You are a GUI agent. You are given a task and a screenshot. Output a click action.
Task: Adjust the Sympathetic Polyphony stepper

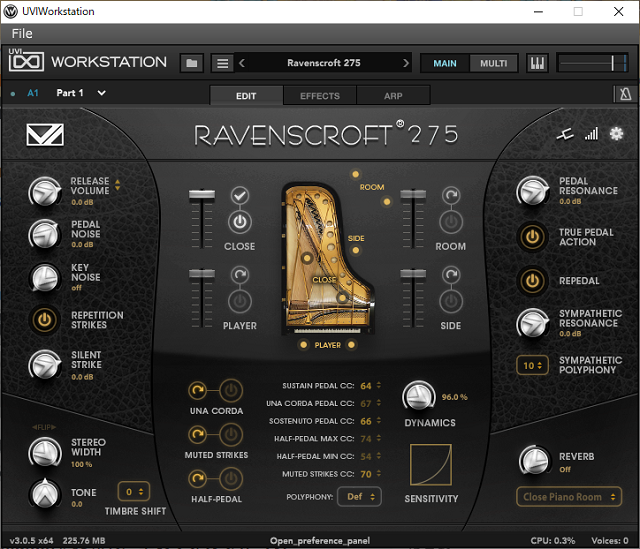click(x=533, y=365)
